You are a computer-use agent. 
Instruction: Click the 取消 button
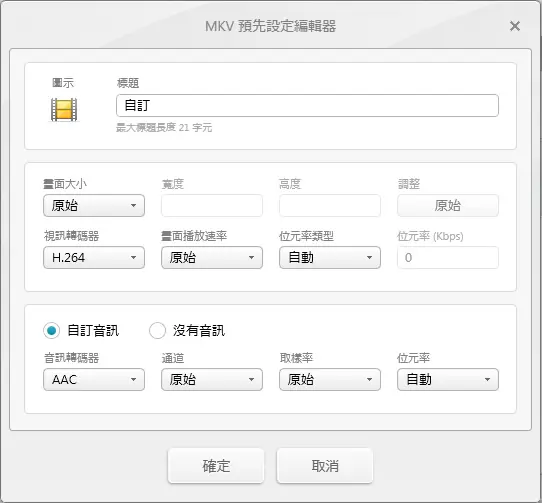click(x=325, y=466)
